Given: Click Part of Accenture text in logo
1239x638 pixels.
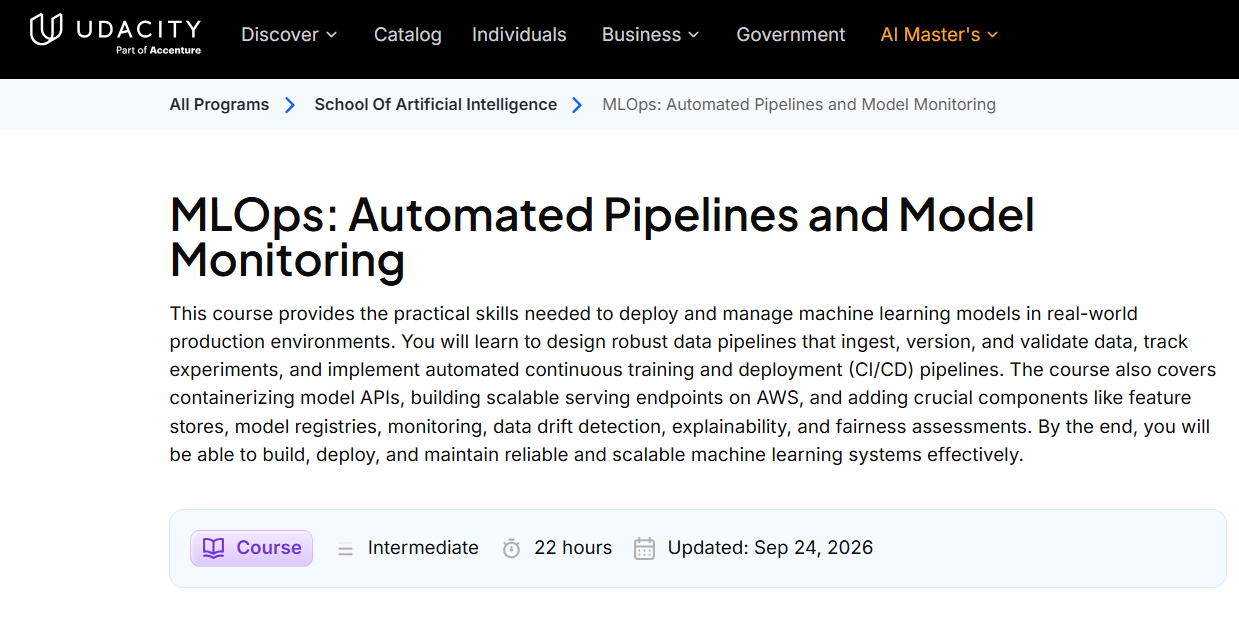Looking at the screenshot, I should [158, 50].
